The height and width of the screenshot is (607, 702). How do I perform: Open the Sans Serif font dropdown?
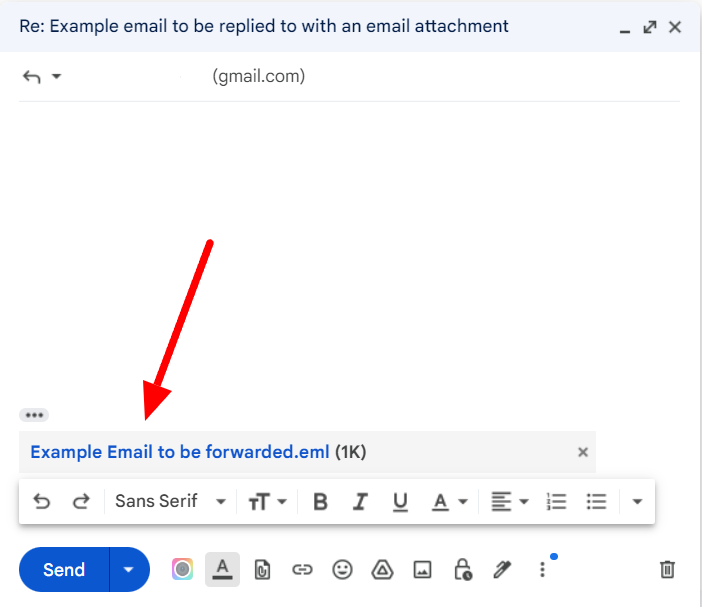coord(170,501)
